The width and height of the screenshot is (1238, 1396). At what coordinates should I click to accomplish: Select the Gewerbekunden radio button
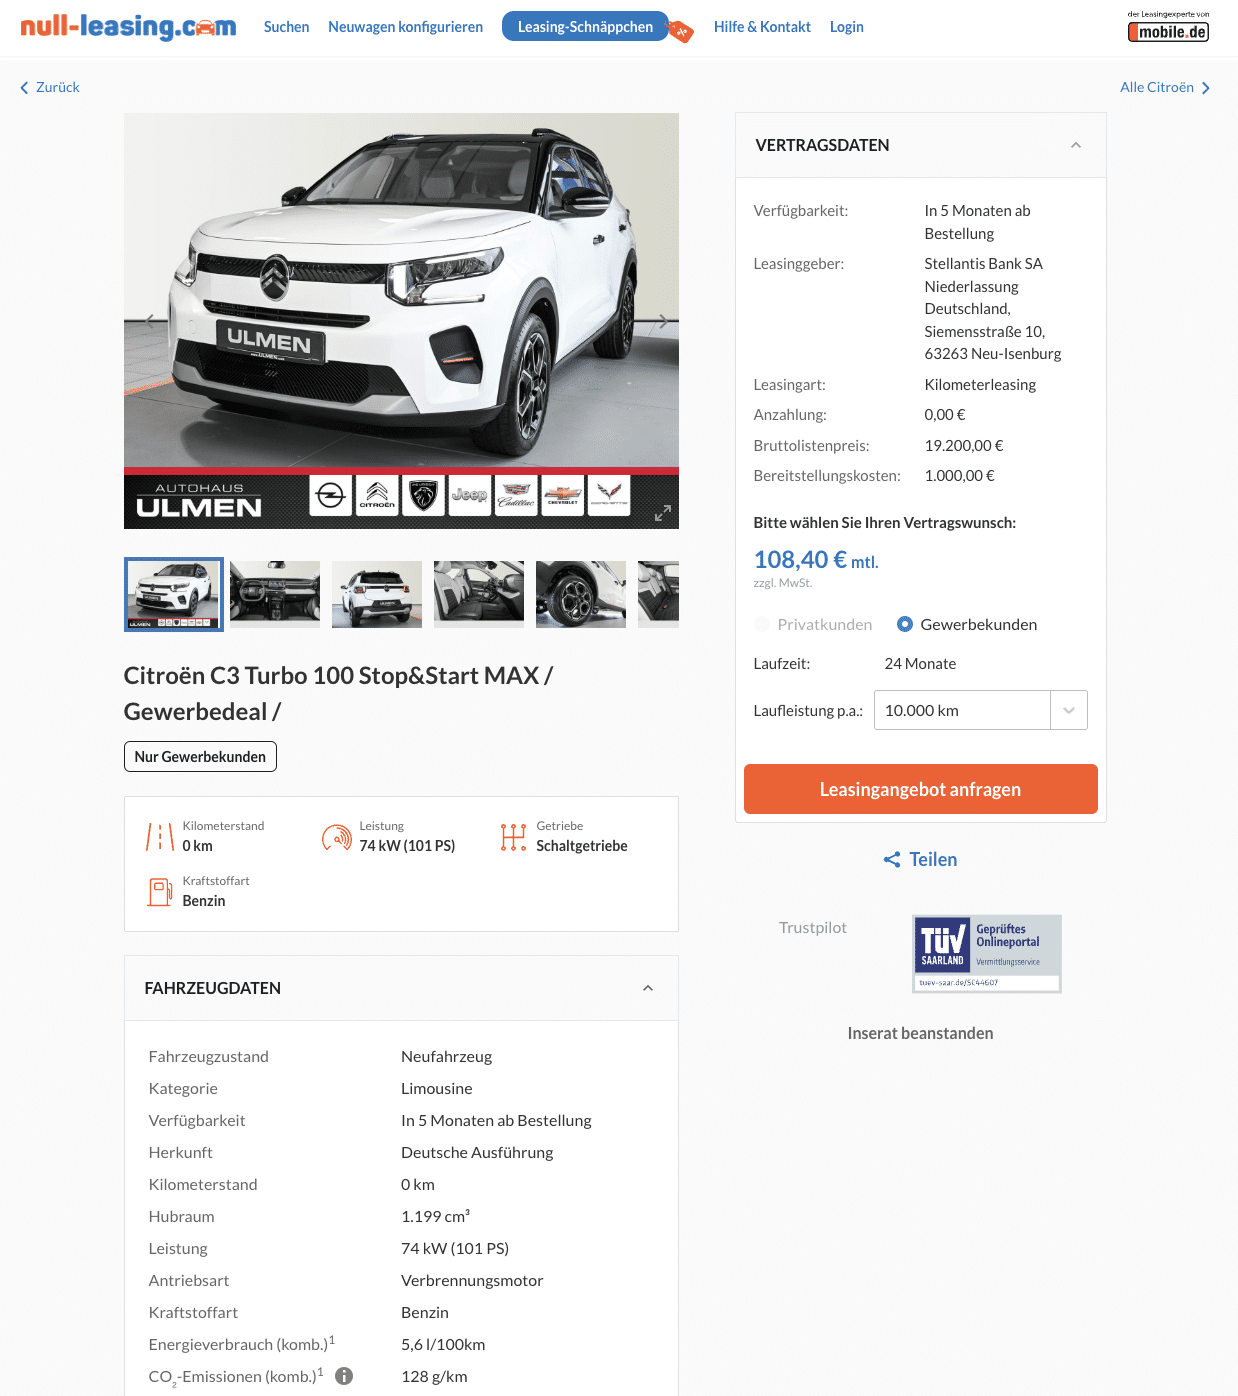click(905, 624)
